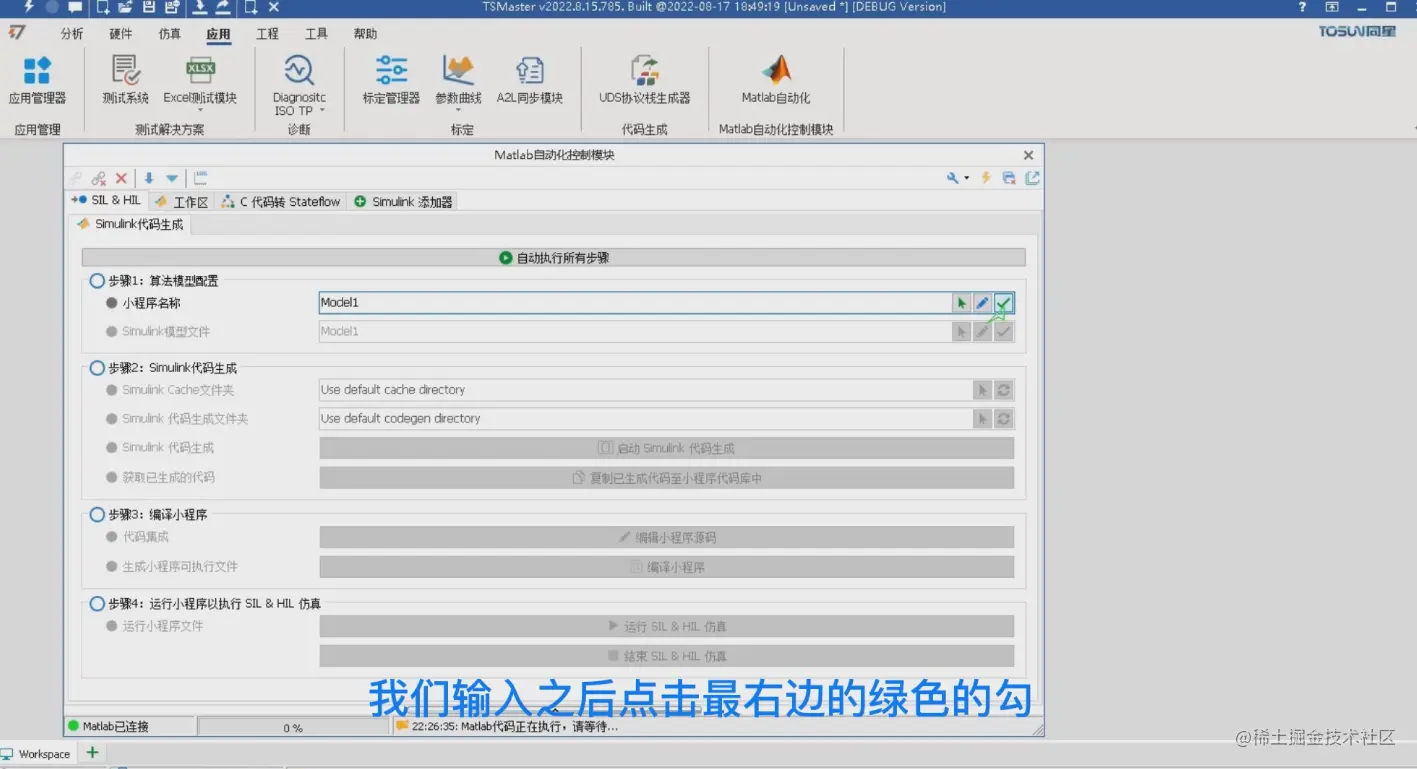The height and width of the screenshot is (769, 1417).
Task: Select the SIL & HIL tab
Action: pos(107,201)
